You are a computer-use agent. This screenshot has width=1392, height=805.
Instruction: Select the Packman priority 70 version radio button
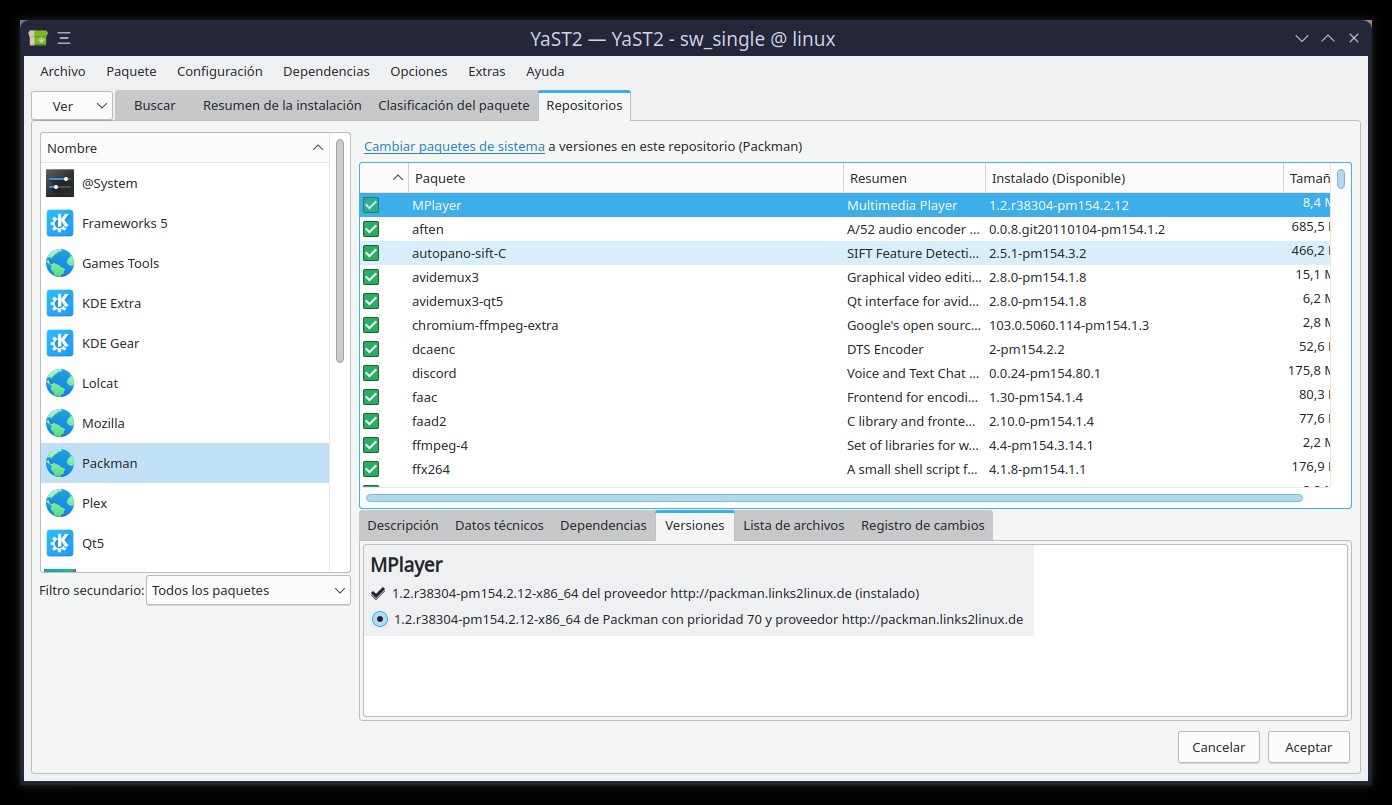click(x=380, y=619)
